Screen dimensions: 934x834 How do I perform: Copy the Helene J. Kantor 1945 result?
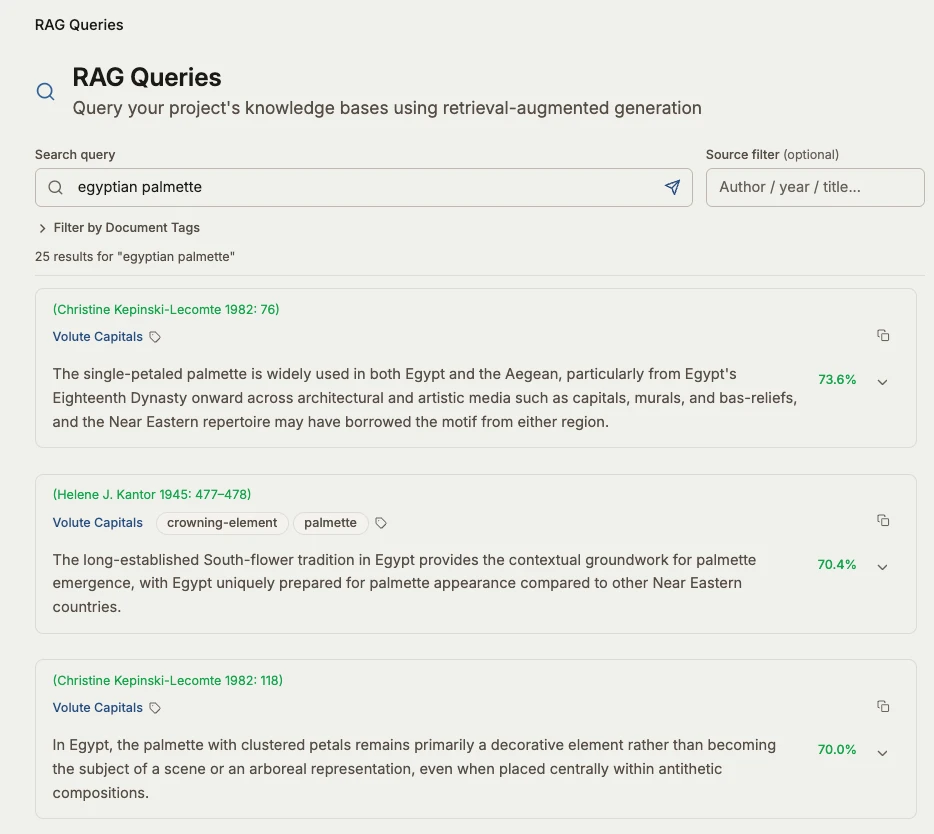click(x=883, y=521)
